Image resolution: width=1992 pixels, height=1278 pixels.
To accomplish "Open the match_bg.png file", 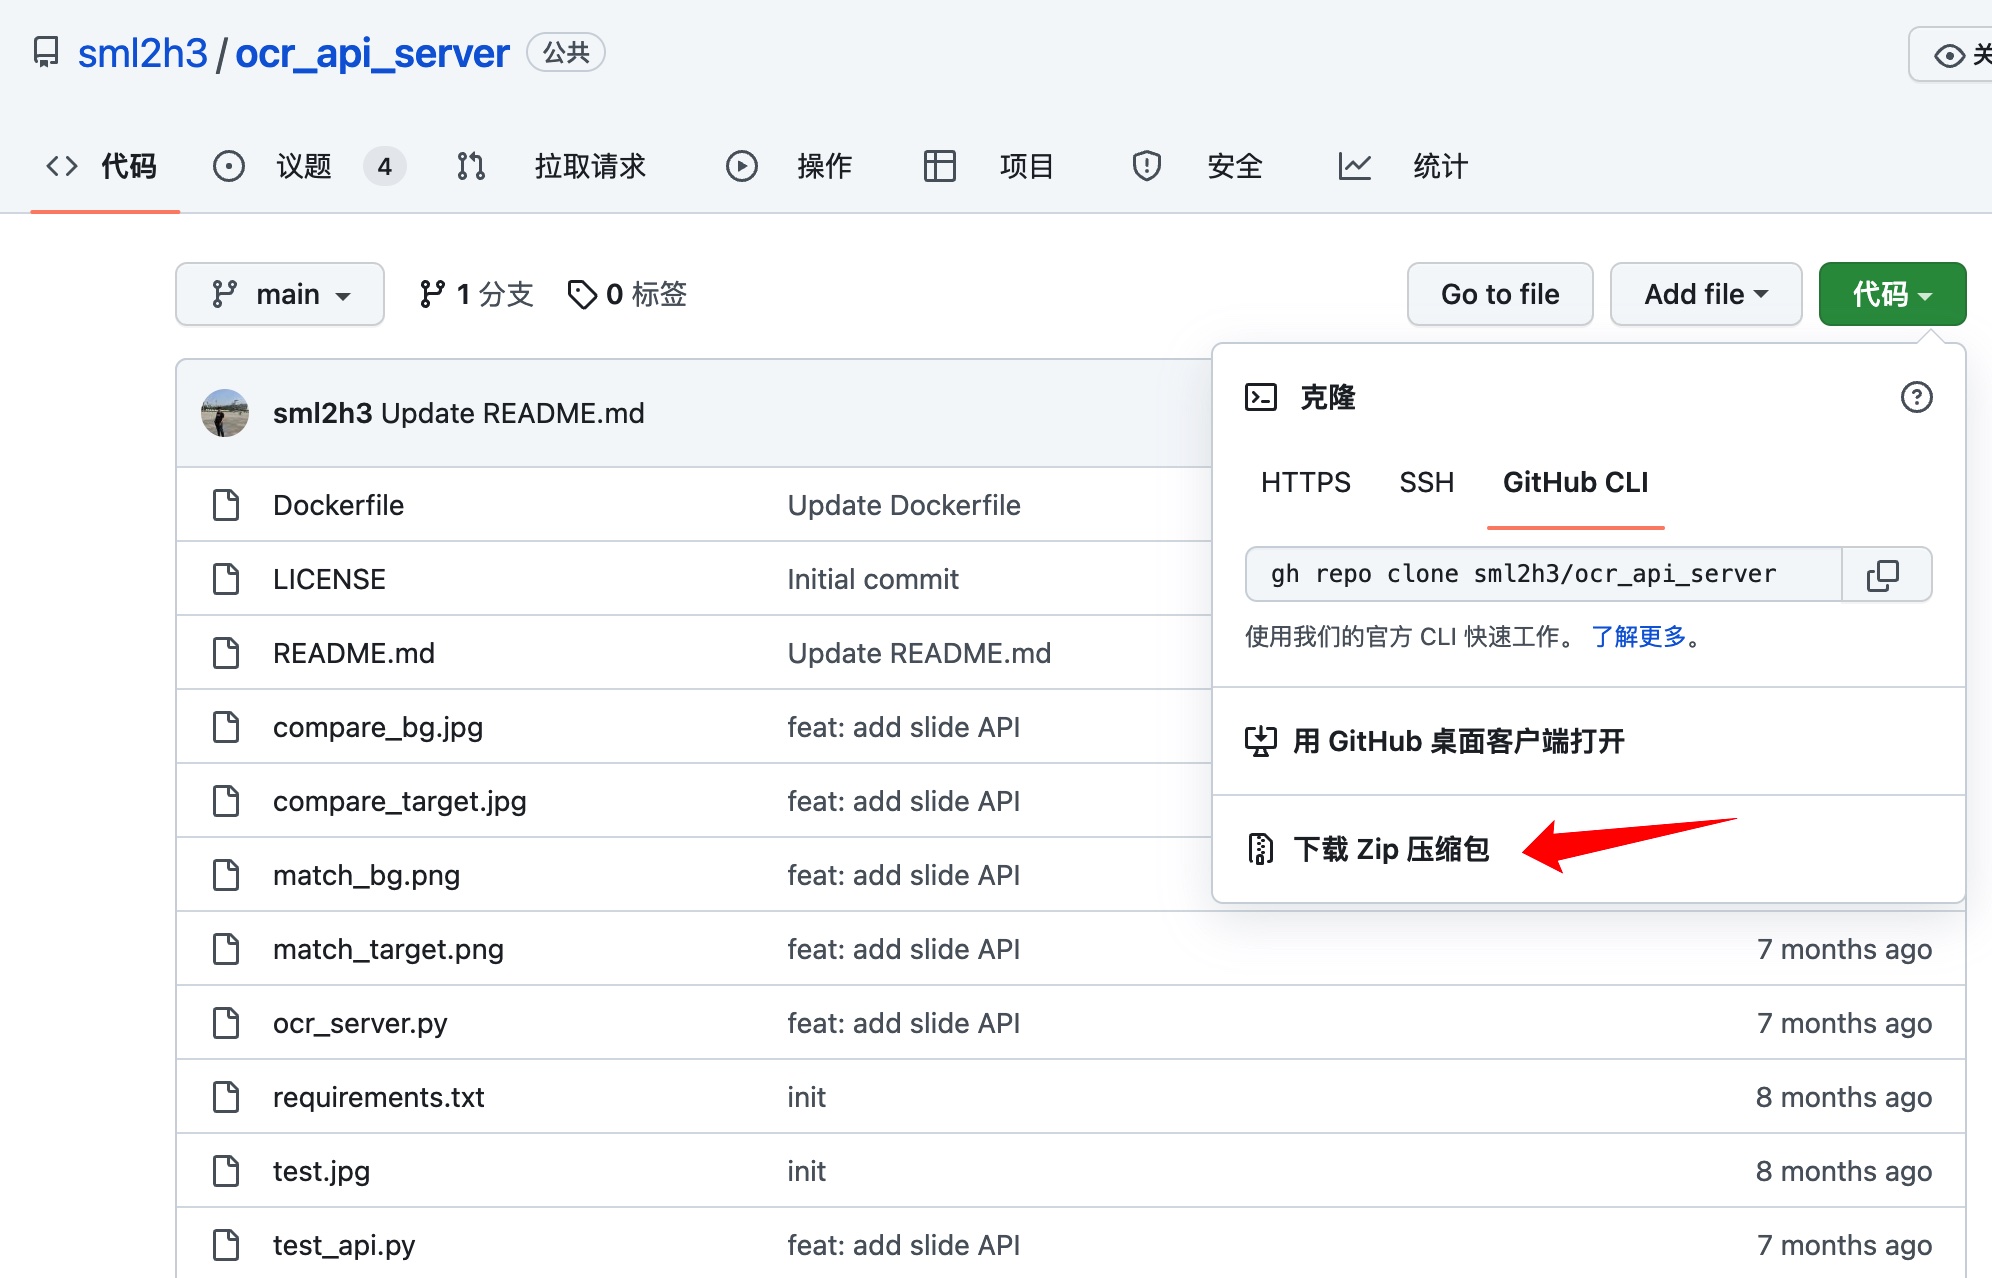I will tap(366, 875).
